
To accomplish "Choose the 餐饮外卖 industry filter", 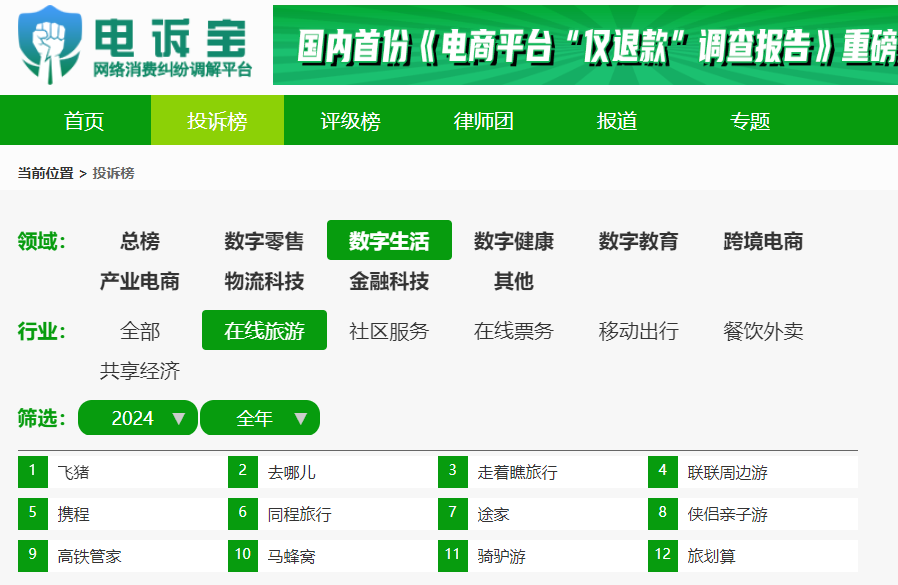I will pyautogui.click(x=763, y=331).
